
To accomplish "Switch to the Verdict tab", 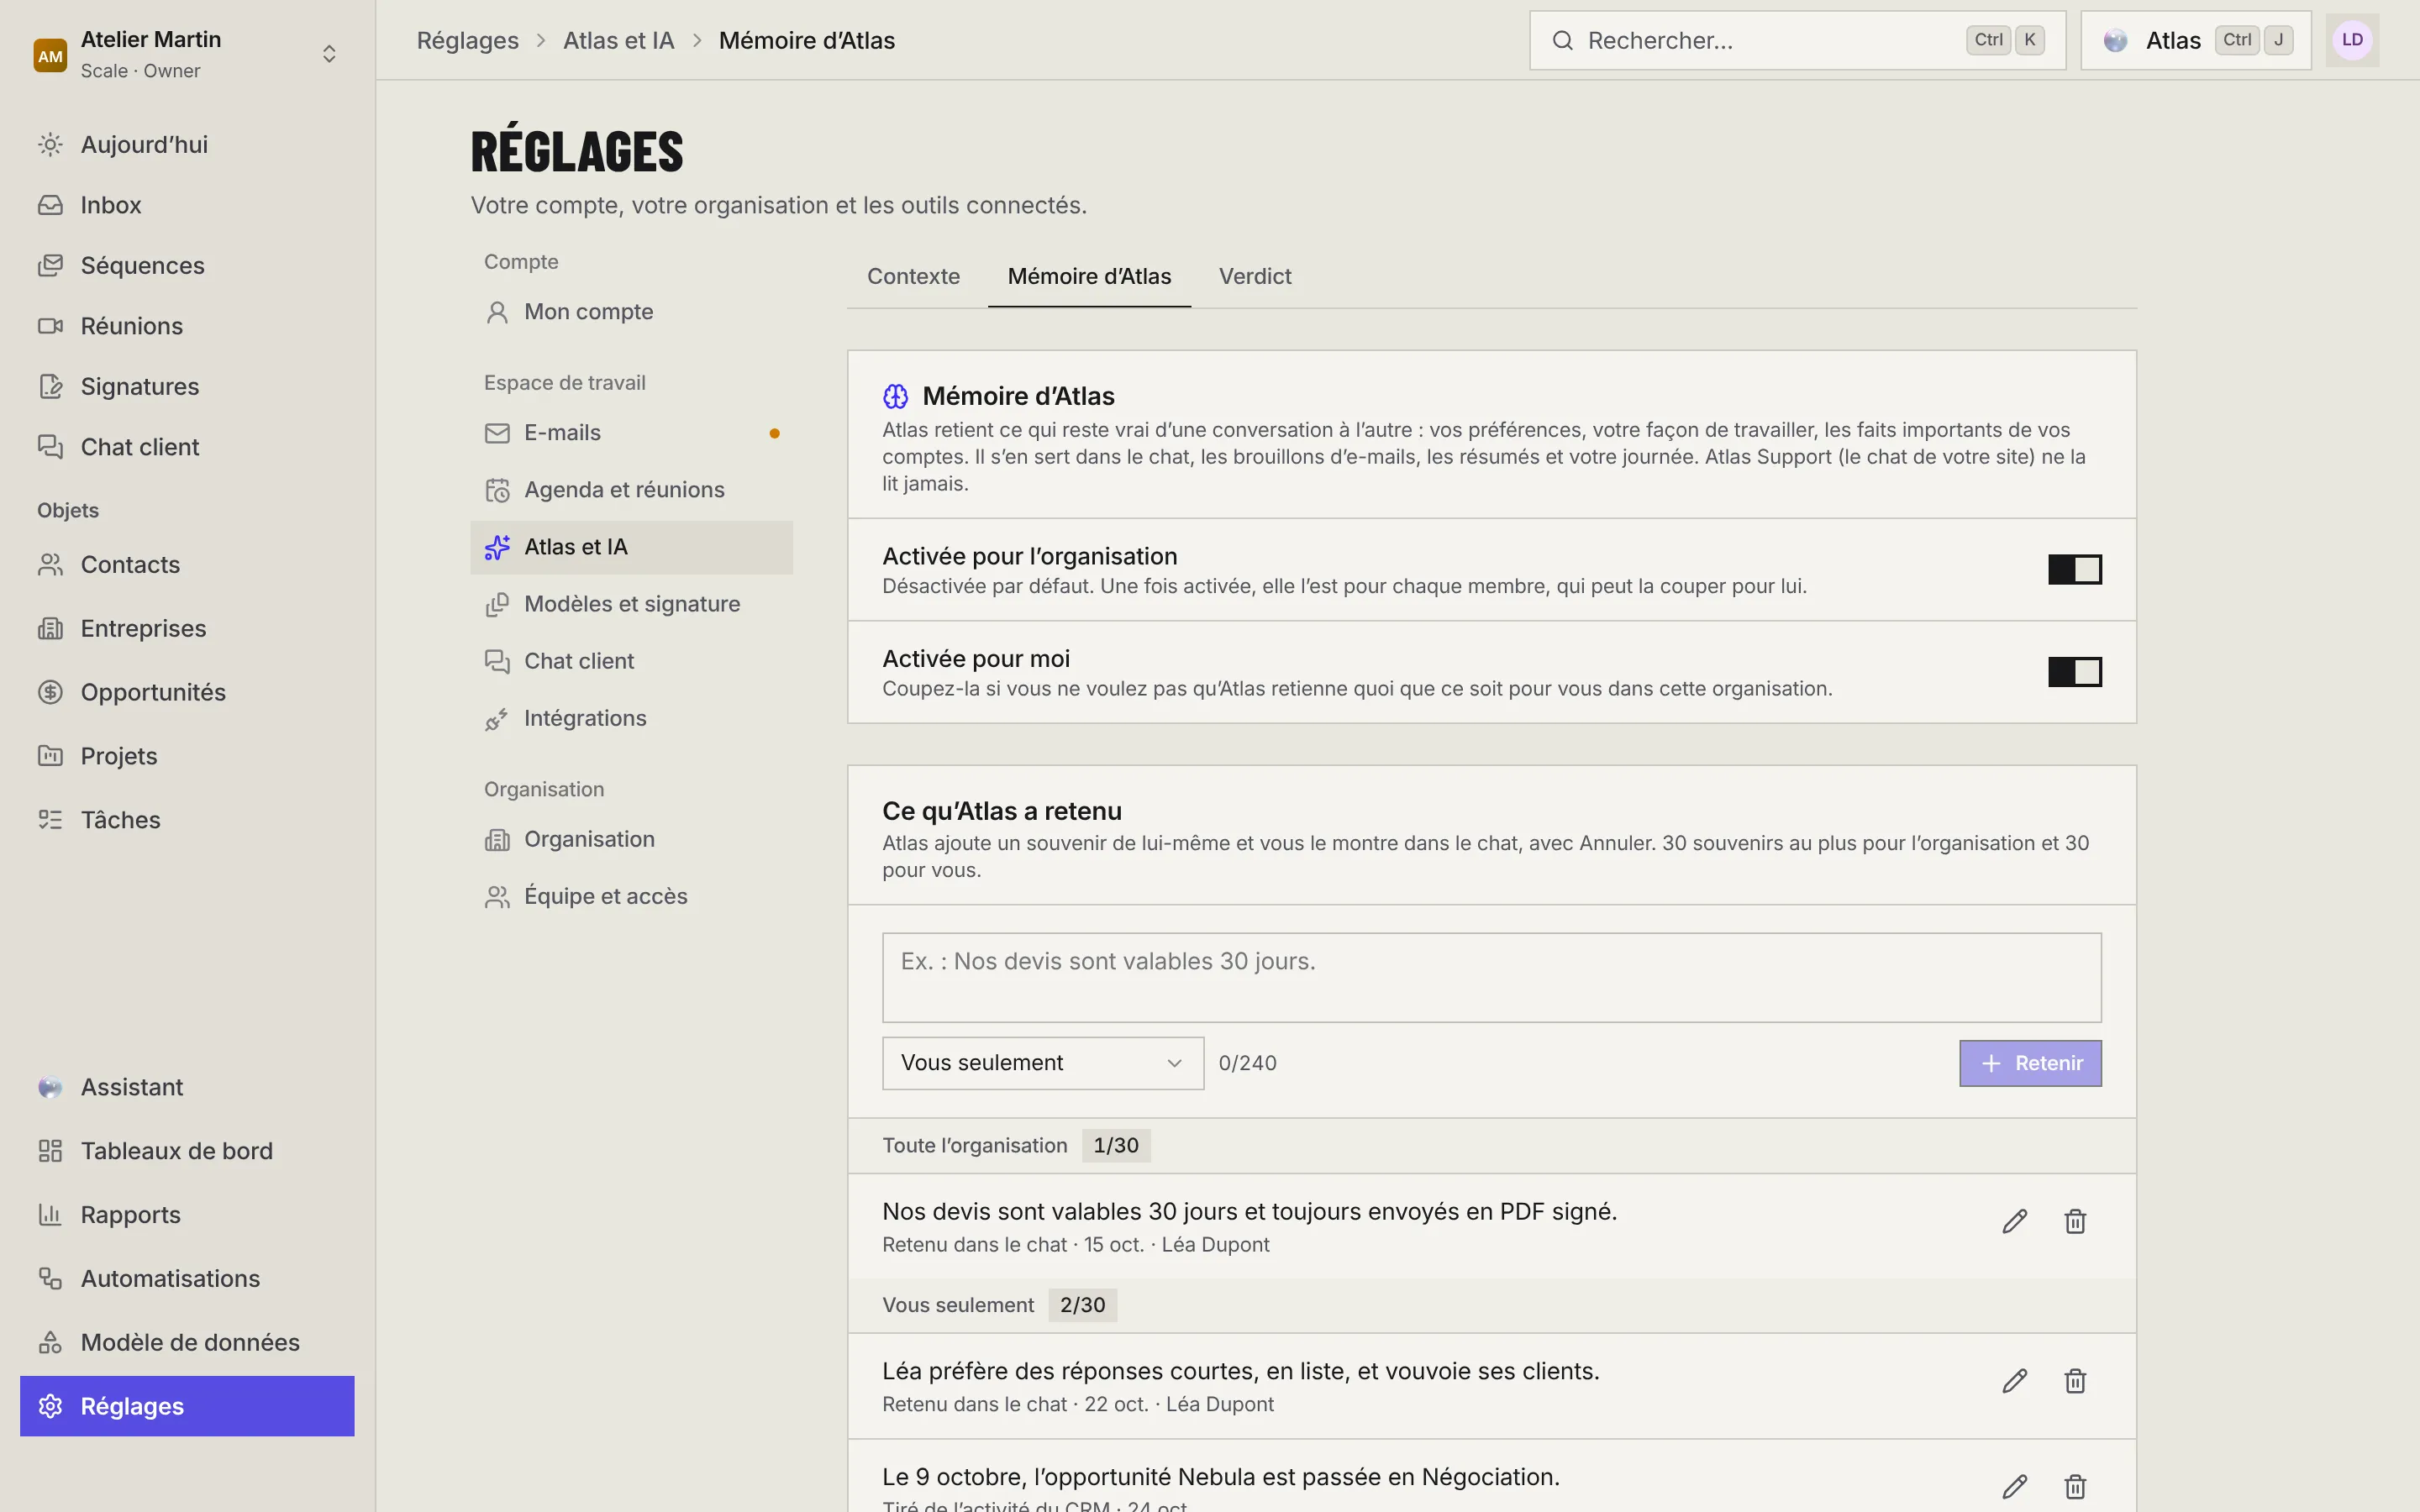I will click(x=1255, y=276).
